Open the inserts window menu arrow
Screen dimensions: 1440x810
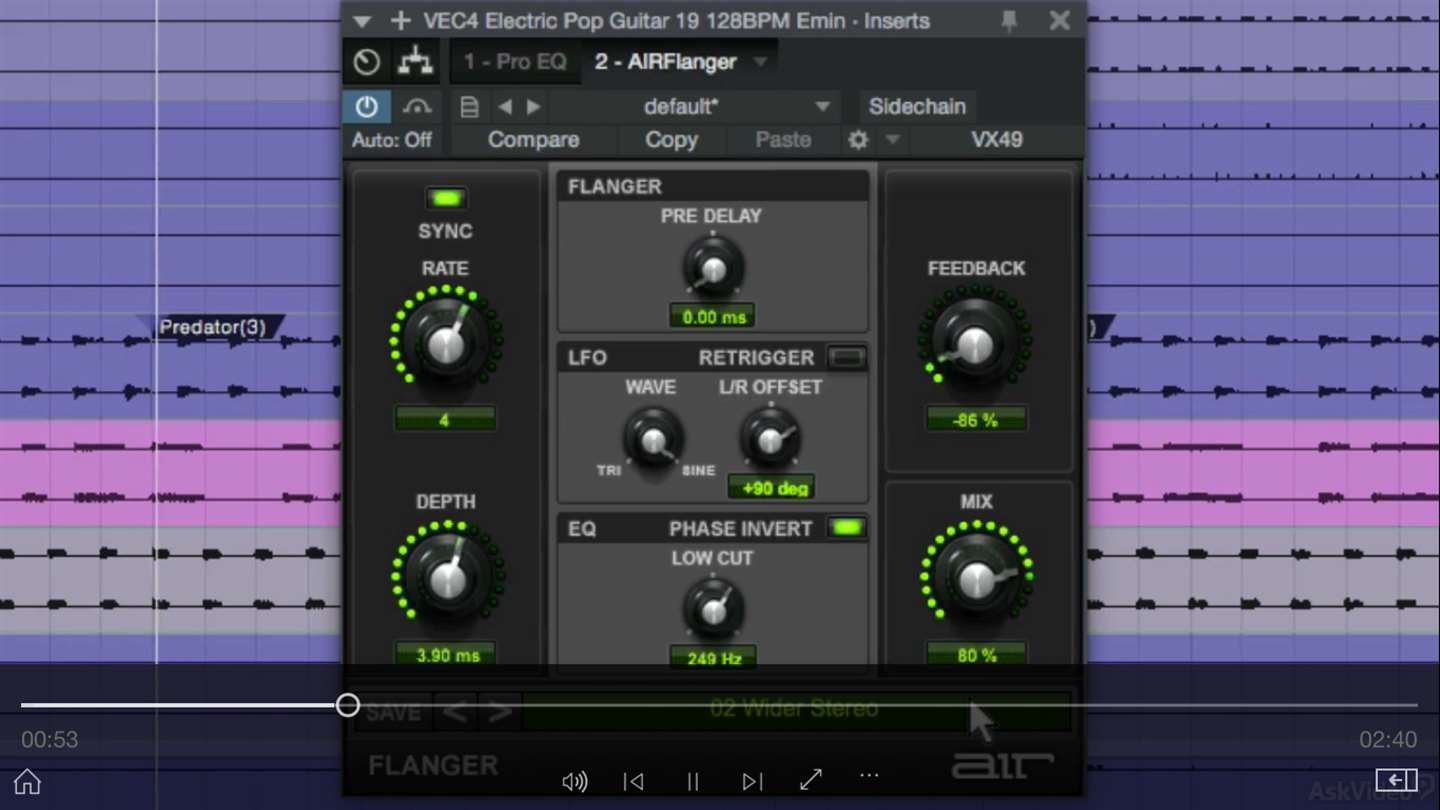pyautogui.click(x=362, y=21)
